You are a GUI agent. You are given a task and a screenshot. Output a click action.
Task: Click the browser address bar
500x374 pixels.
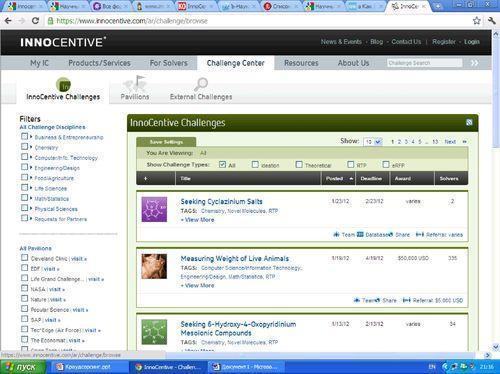click(x=257, y=21)
